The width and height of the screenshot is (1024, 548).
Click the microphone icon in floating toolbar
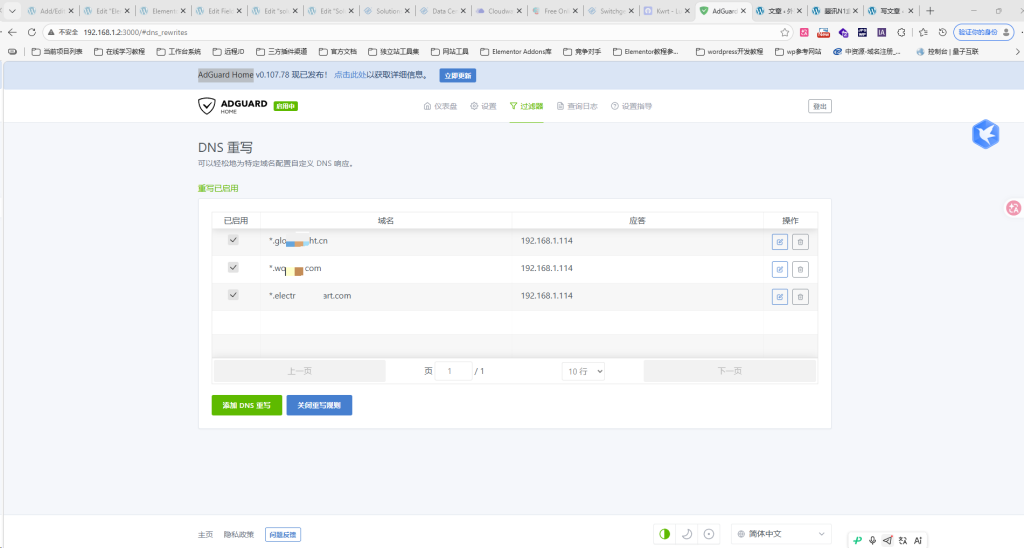point(872,540)
